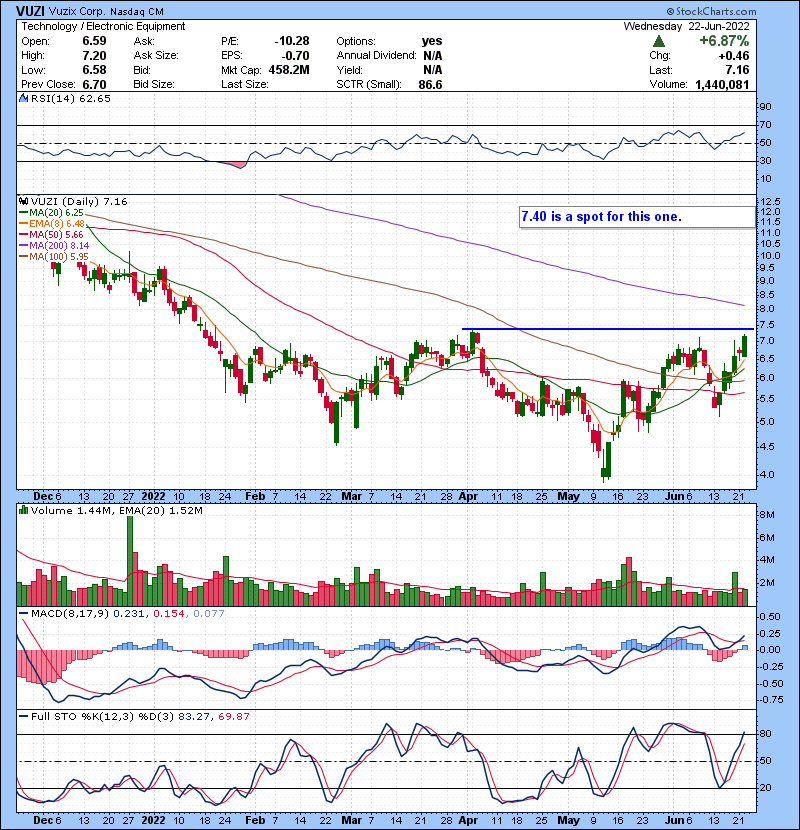
Task: Click the stochastic %K value 83.27
Action: click(x=194, y=716)
